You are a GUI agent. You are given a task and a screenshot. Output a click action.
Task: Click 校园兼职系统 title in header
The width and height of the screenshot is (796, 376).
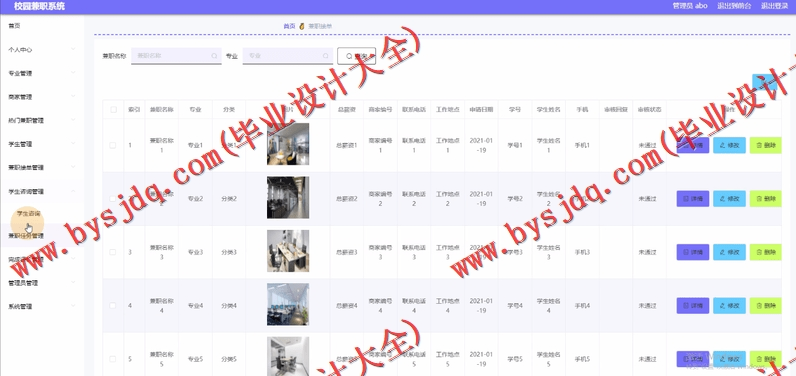coord(40,7)
